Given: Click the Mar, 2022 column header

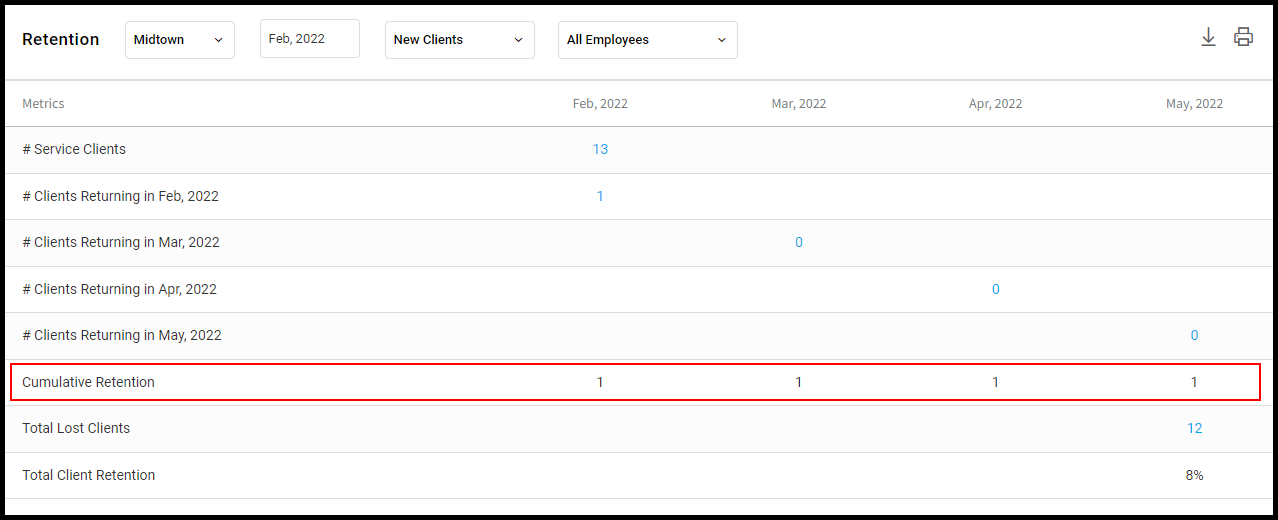Looking at the screenshot, I should tap(798, 104).
